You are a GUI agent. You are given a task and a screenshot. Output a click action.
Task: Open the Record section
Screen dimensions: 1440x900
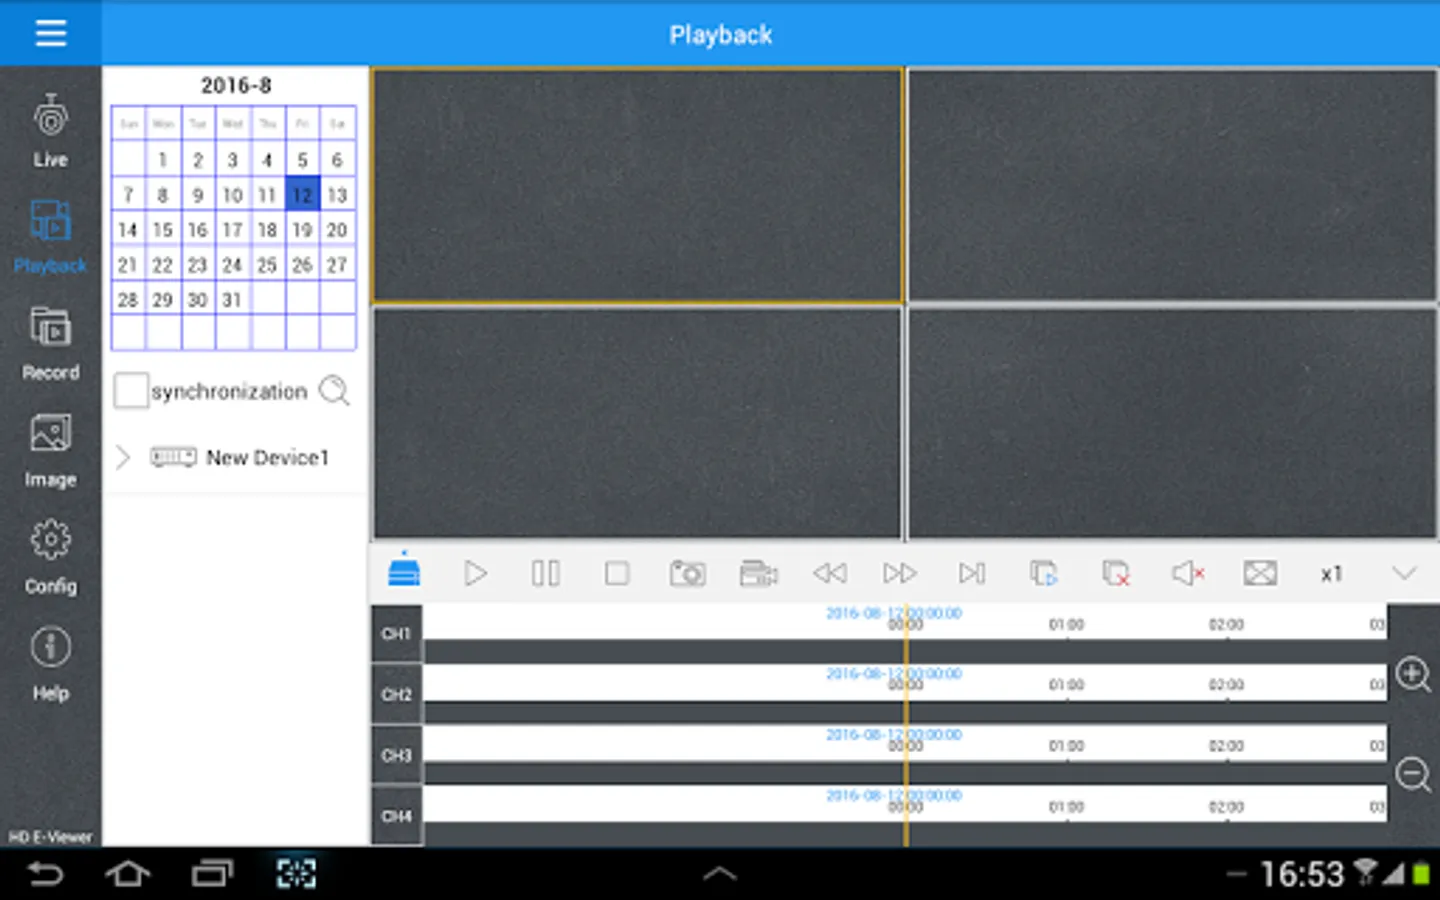(50, 344)
